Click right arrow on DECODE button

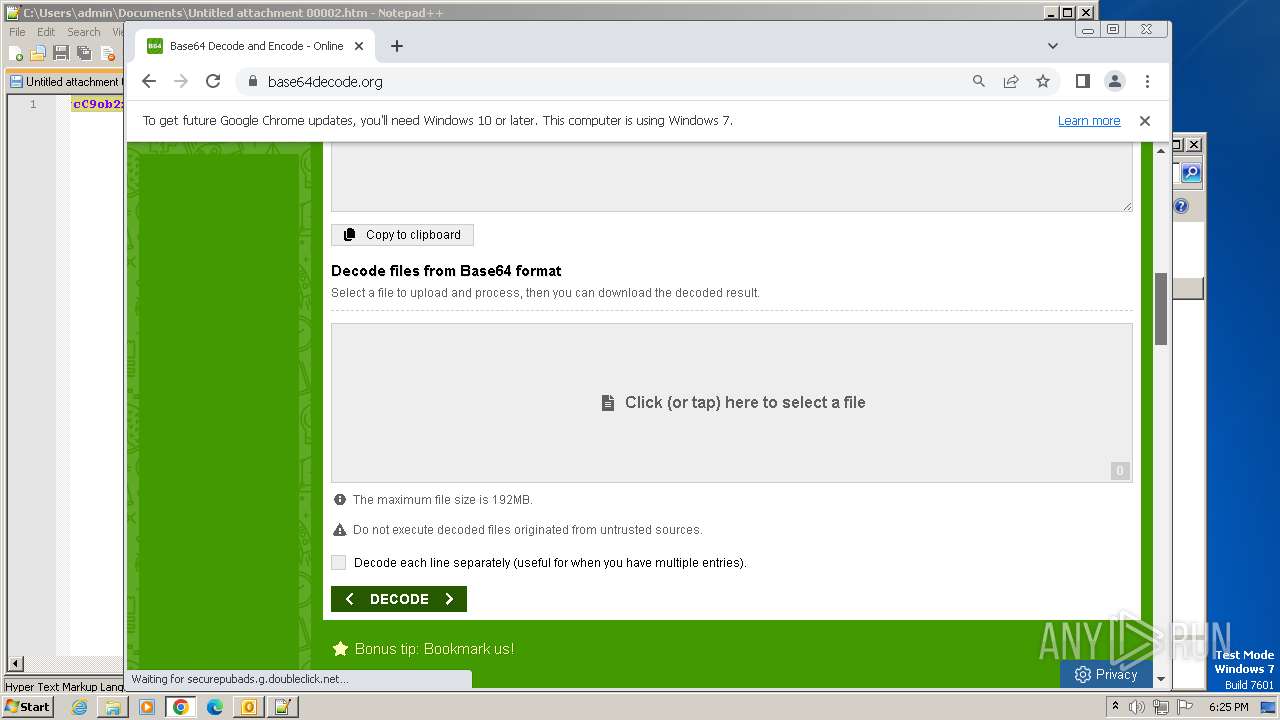(x=449, y=599)
